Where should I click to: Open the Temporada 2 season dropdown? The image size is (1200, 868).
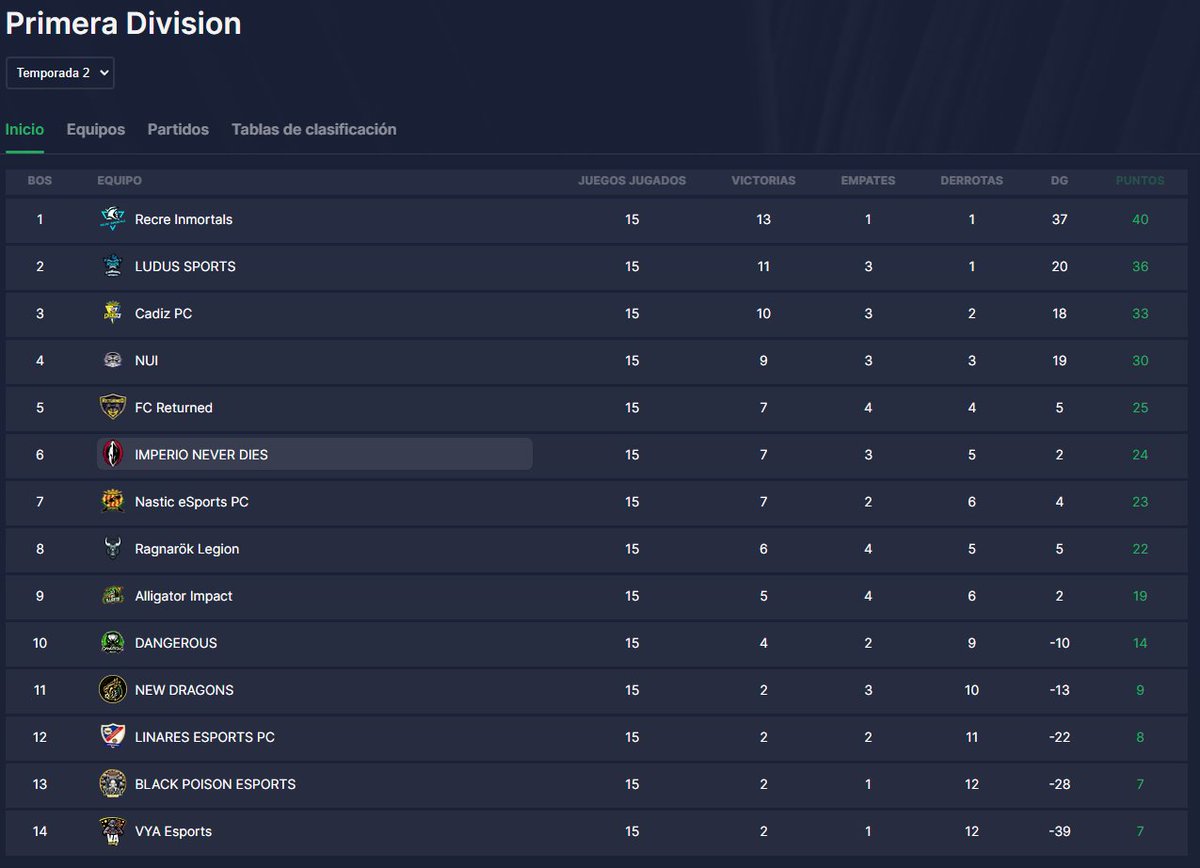pyautogui.click(x=60, y=73)
